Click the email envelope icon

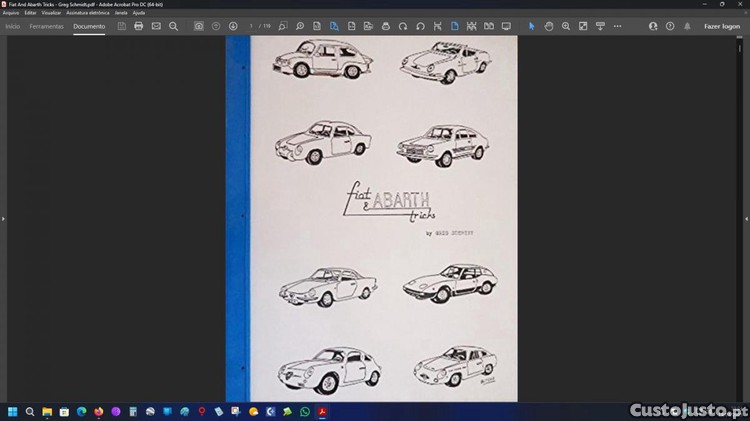pyautogui.click(x=156, y=26)
